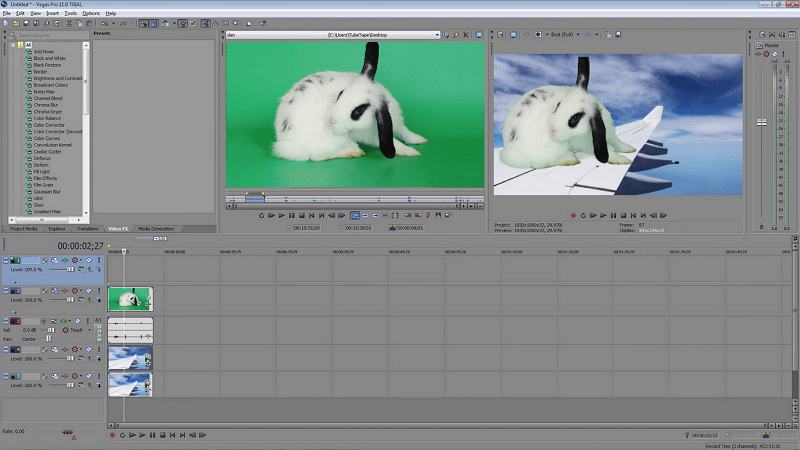Play from start in the timeline transport
Image resolution: width=800 pixels, height=450 pixels.
pos(133,435)
